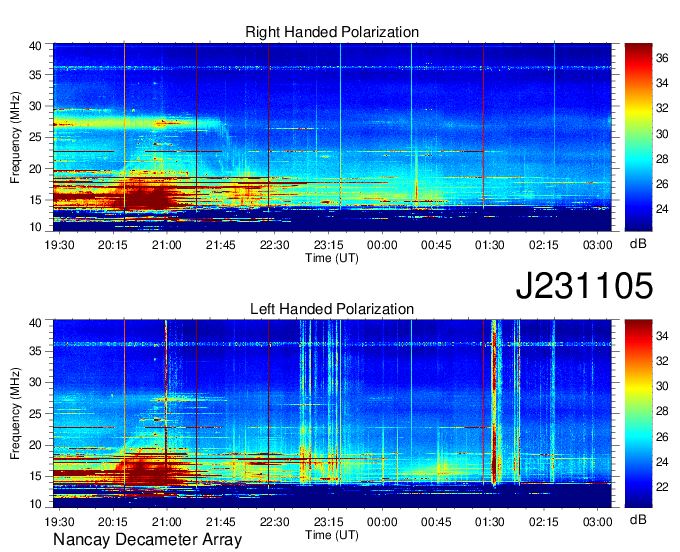Screen dimensions: 680x552
Task: Click the Left Handed Polarization spectrogram image
Action: 332,414
